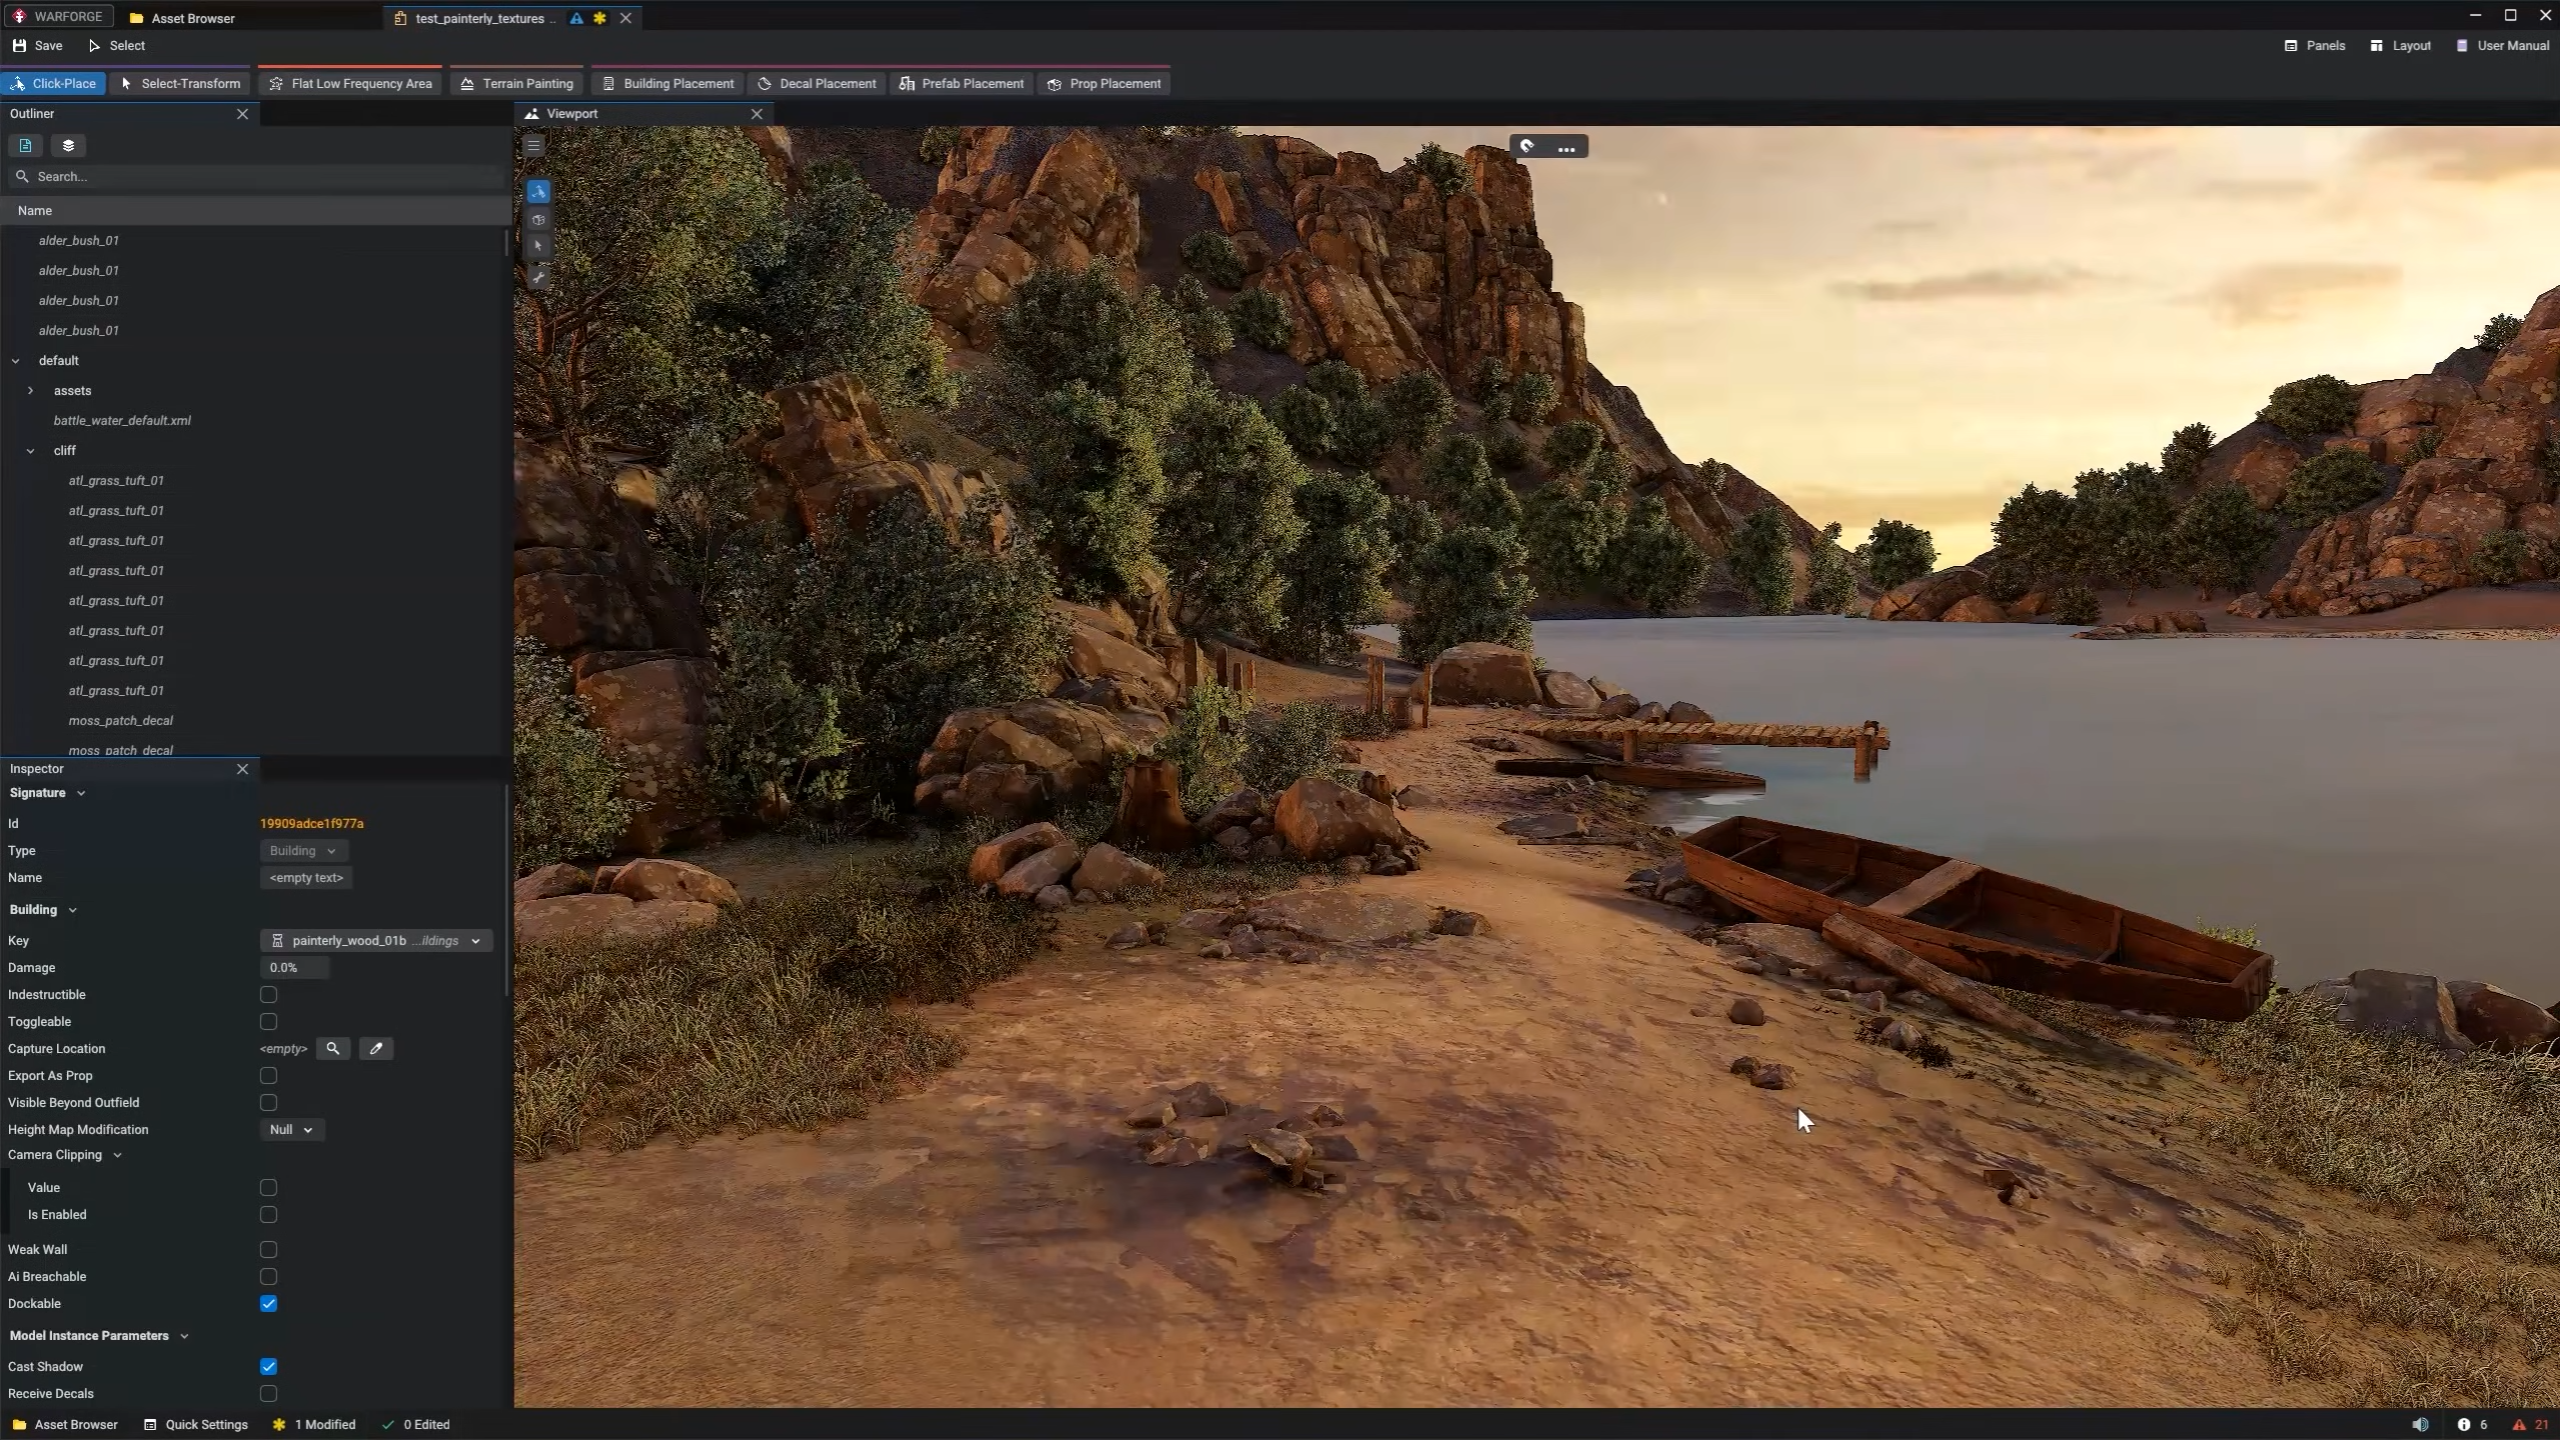Screen dimensions: 2560x1440
Task: Uncheck the Dockable checkbox
Action: [x=268, y=1303]
